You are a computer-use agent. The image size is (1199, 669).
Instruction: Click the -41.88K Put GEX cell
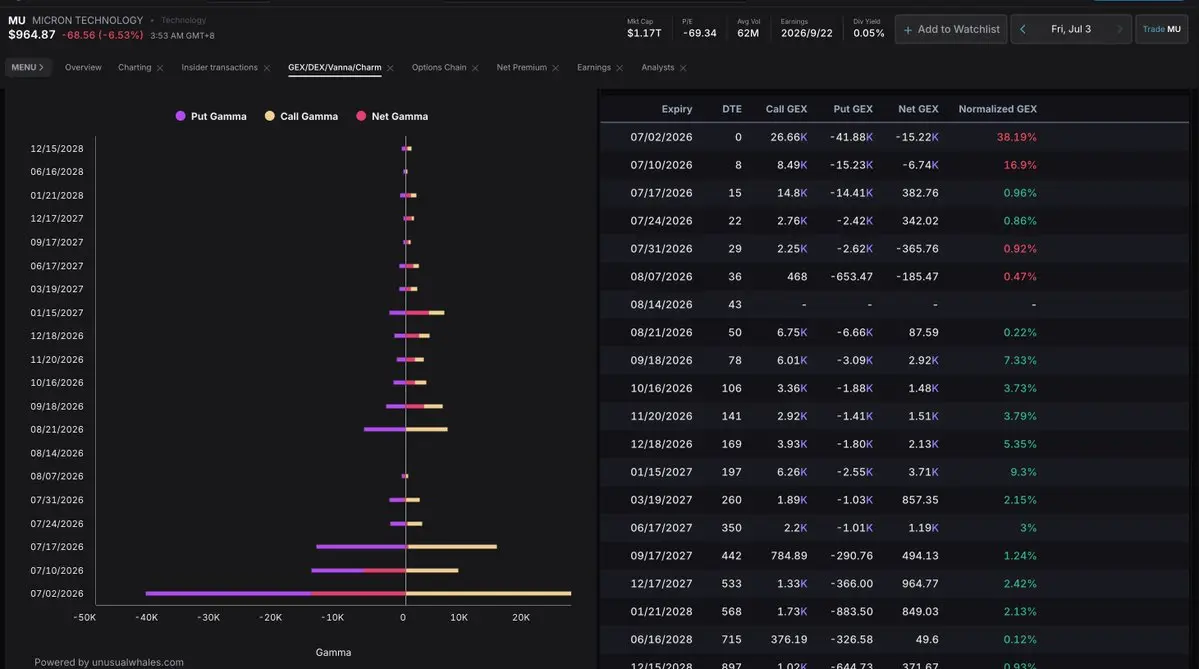[851, 138]
